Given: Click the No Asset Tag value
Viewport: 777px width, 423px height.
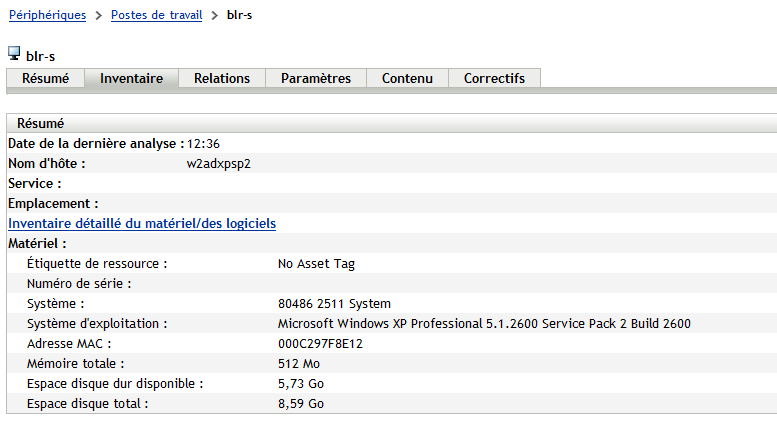Looking at the screenshot, I should coord(316,264).
